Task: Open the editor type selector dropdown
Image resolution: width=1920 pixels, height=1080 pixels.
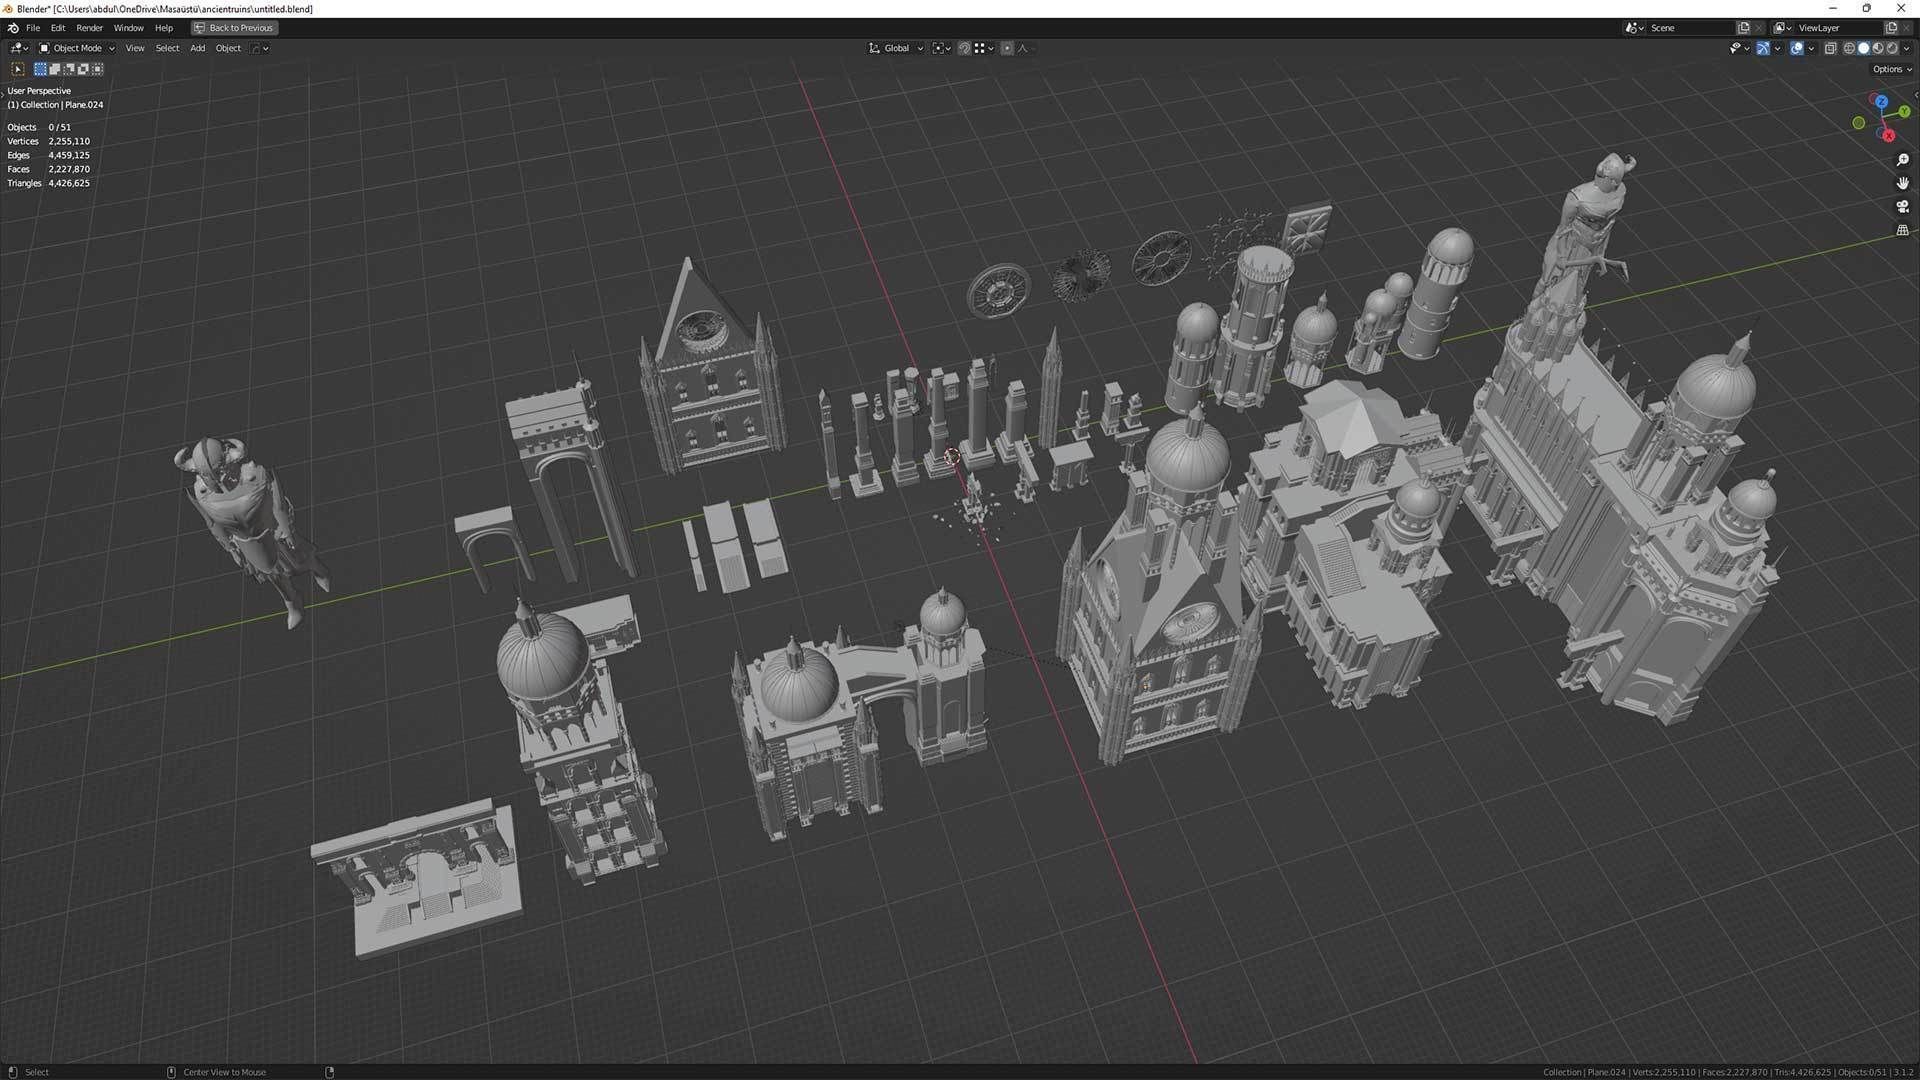Action: click(19, 48)
